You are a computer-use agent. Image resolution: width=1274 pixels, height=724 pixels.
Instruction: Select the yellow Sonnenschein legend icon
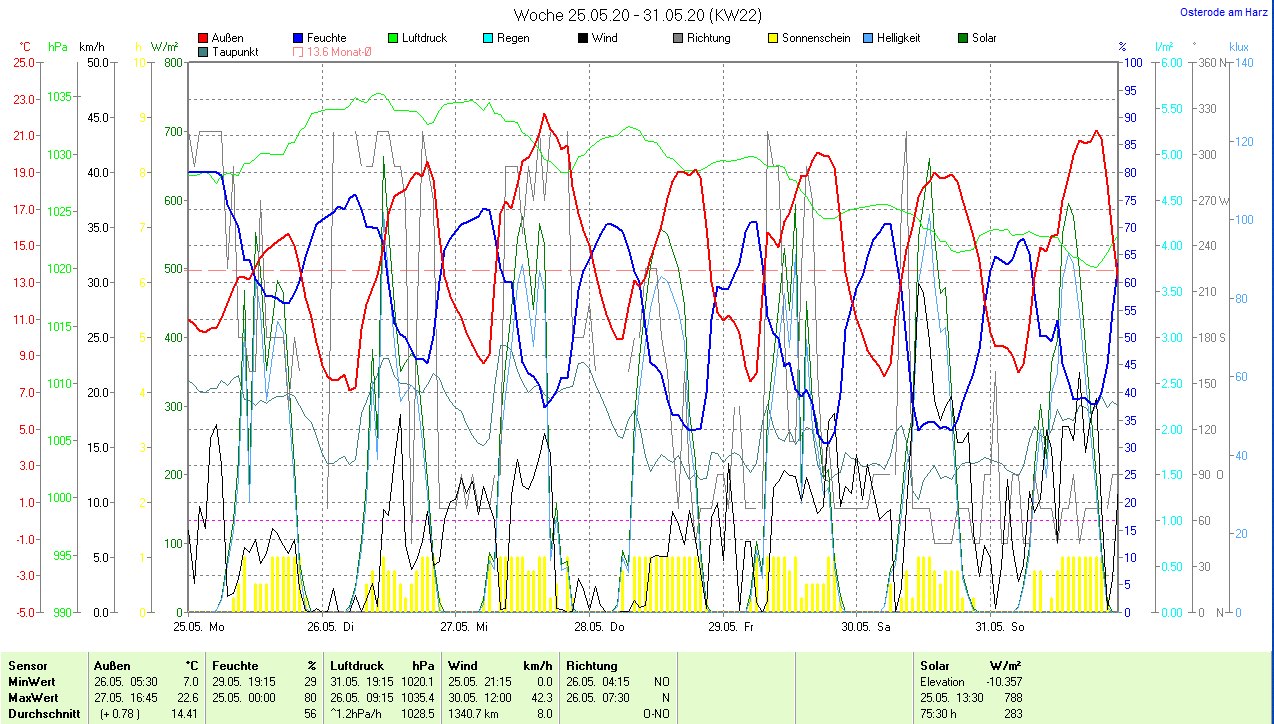774,38
